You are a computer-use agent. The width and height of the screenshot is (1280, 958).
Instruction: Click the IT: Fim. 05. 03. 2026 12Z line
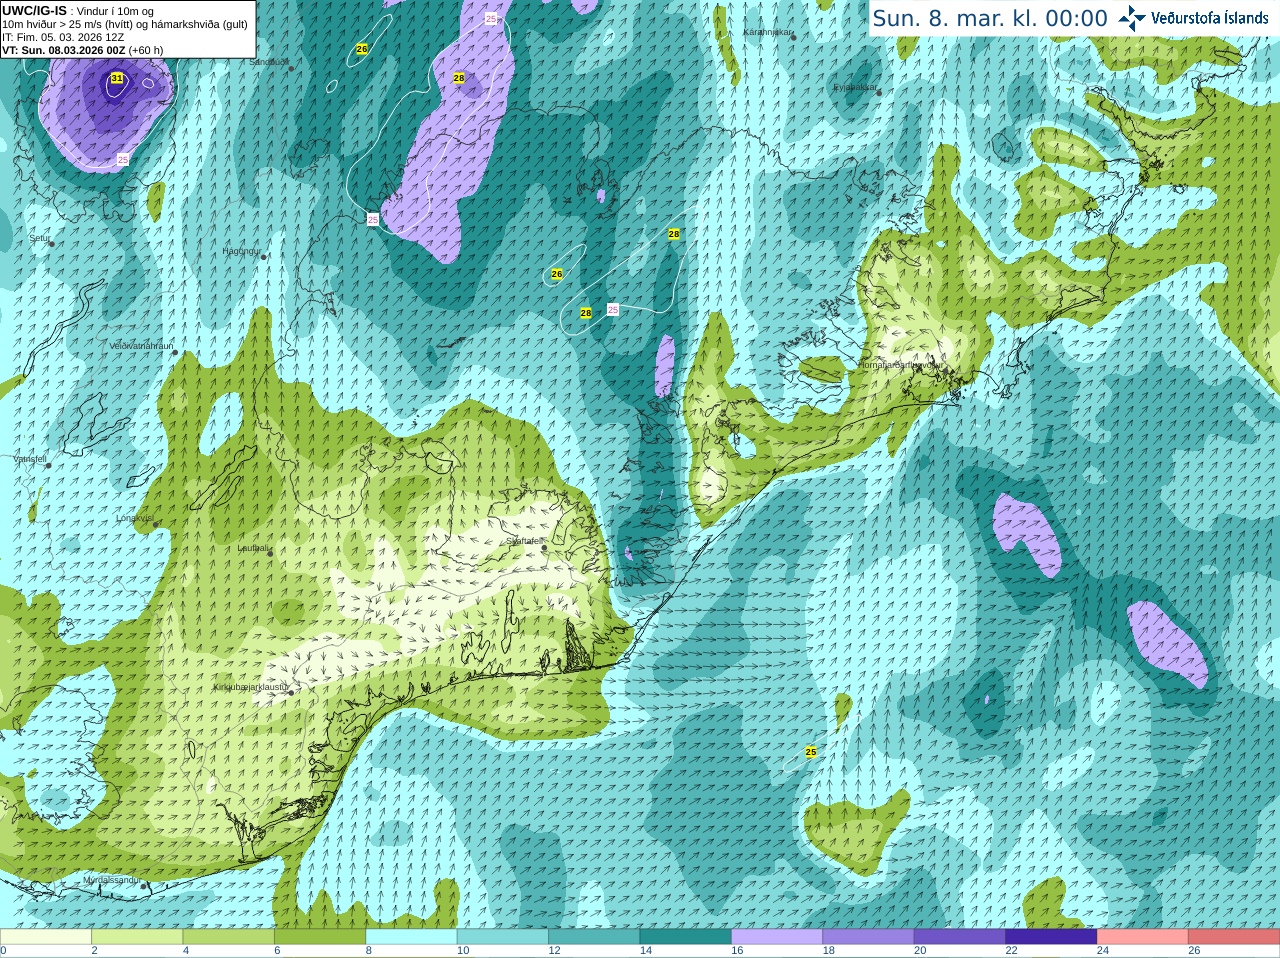[x=63, y=37]
